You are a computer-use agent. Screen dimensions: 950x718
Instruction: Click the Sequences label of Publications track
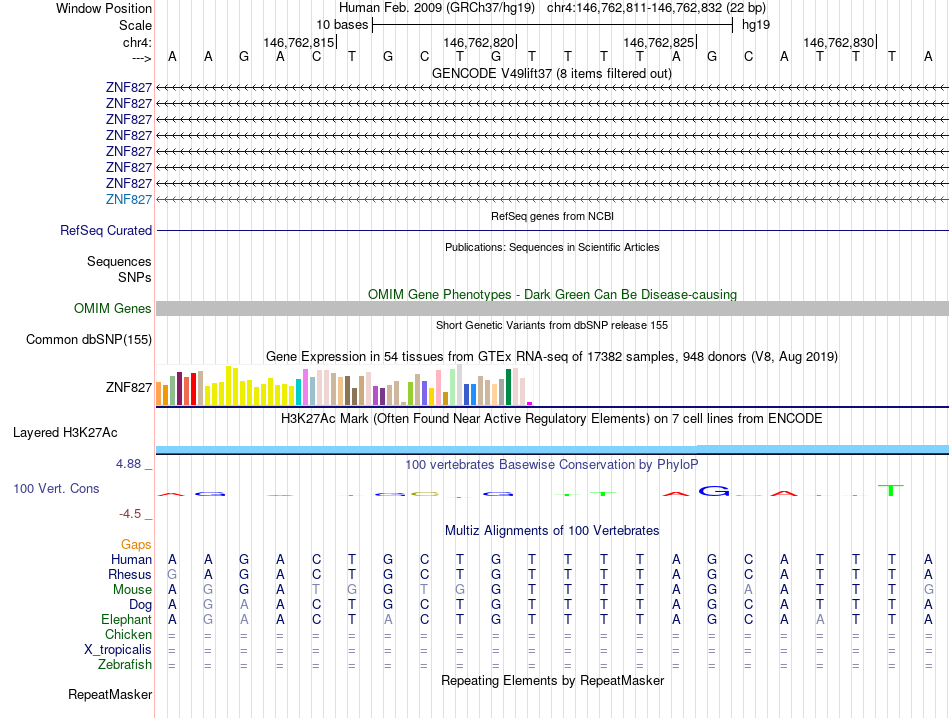[x=119, y=261]
